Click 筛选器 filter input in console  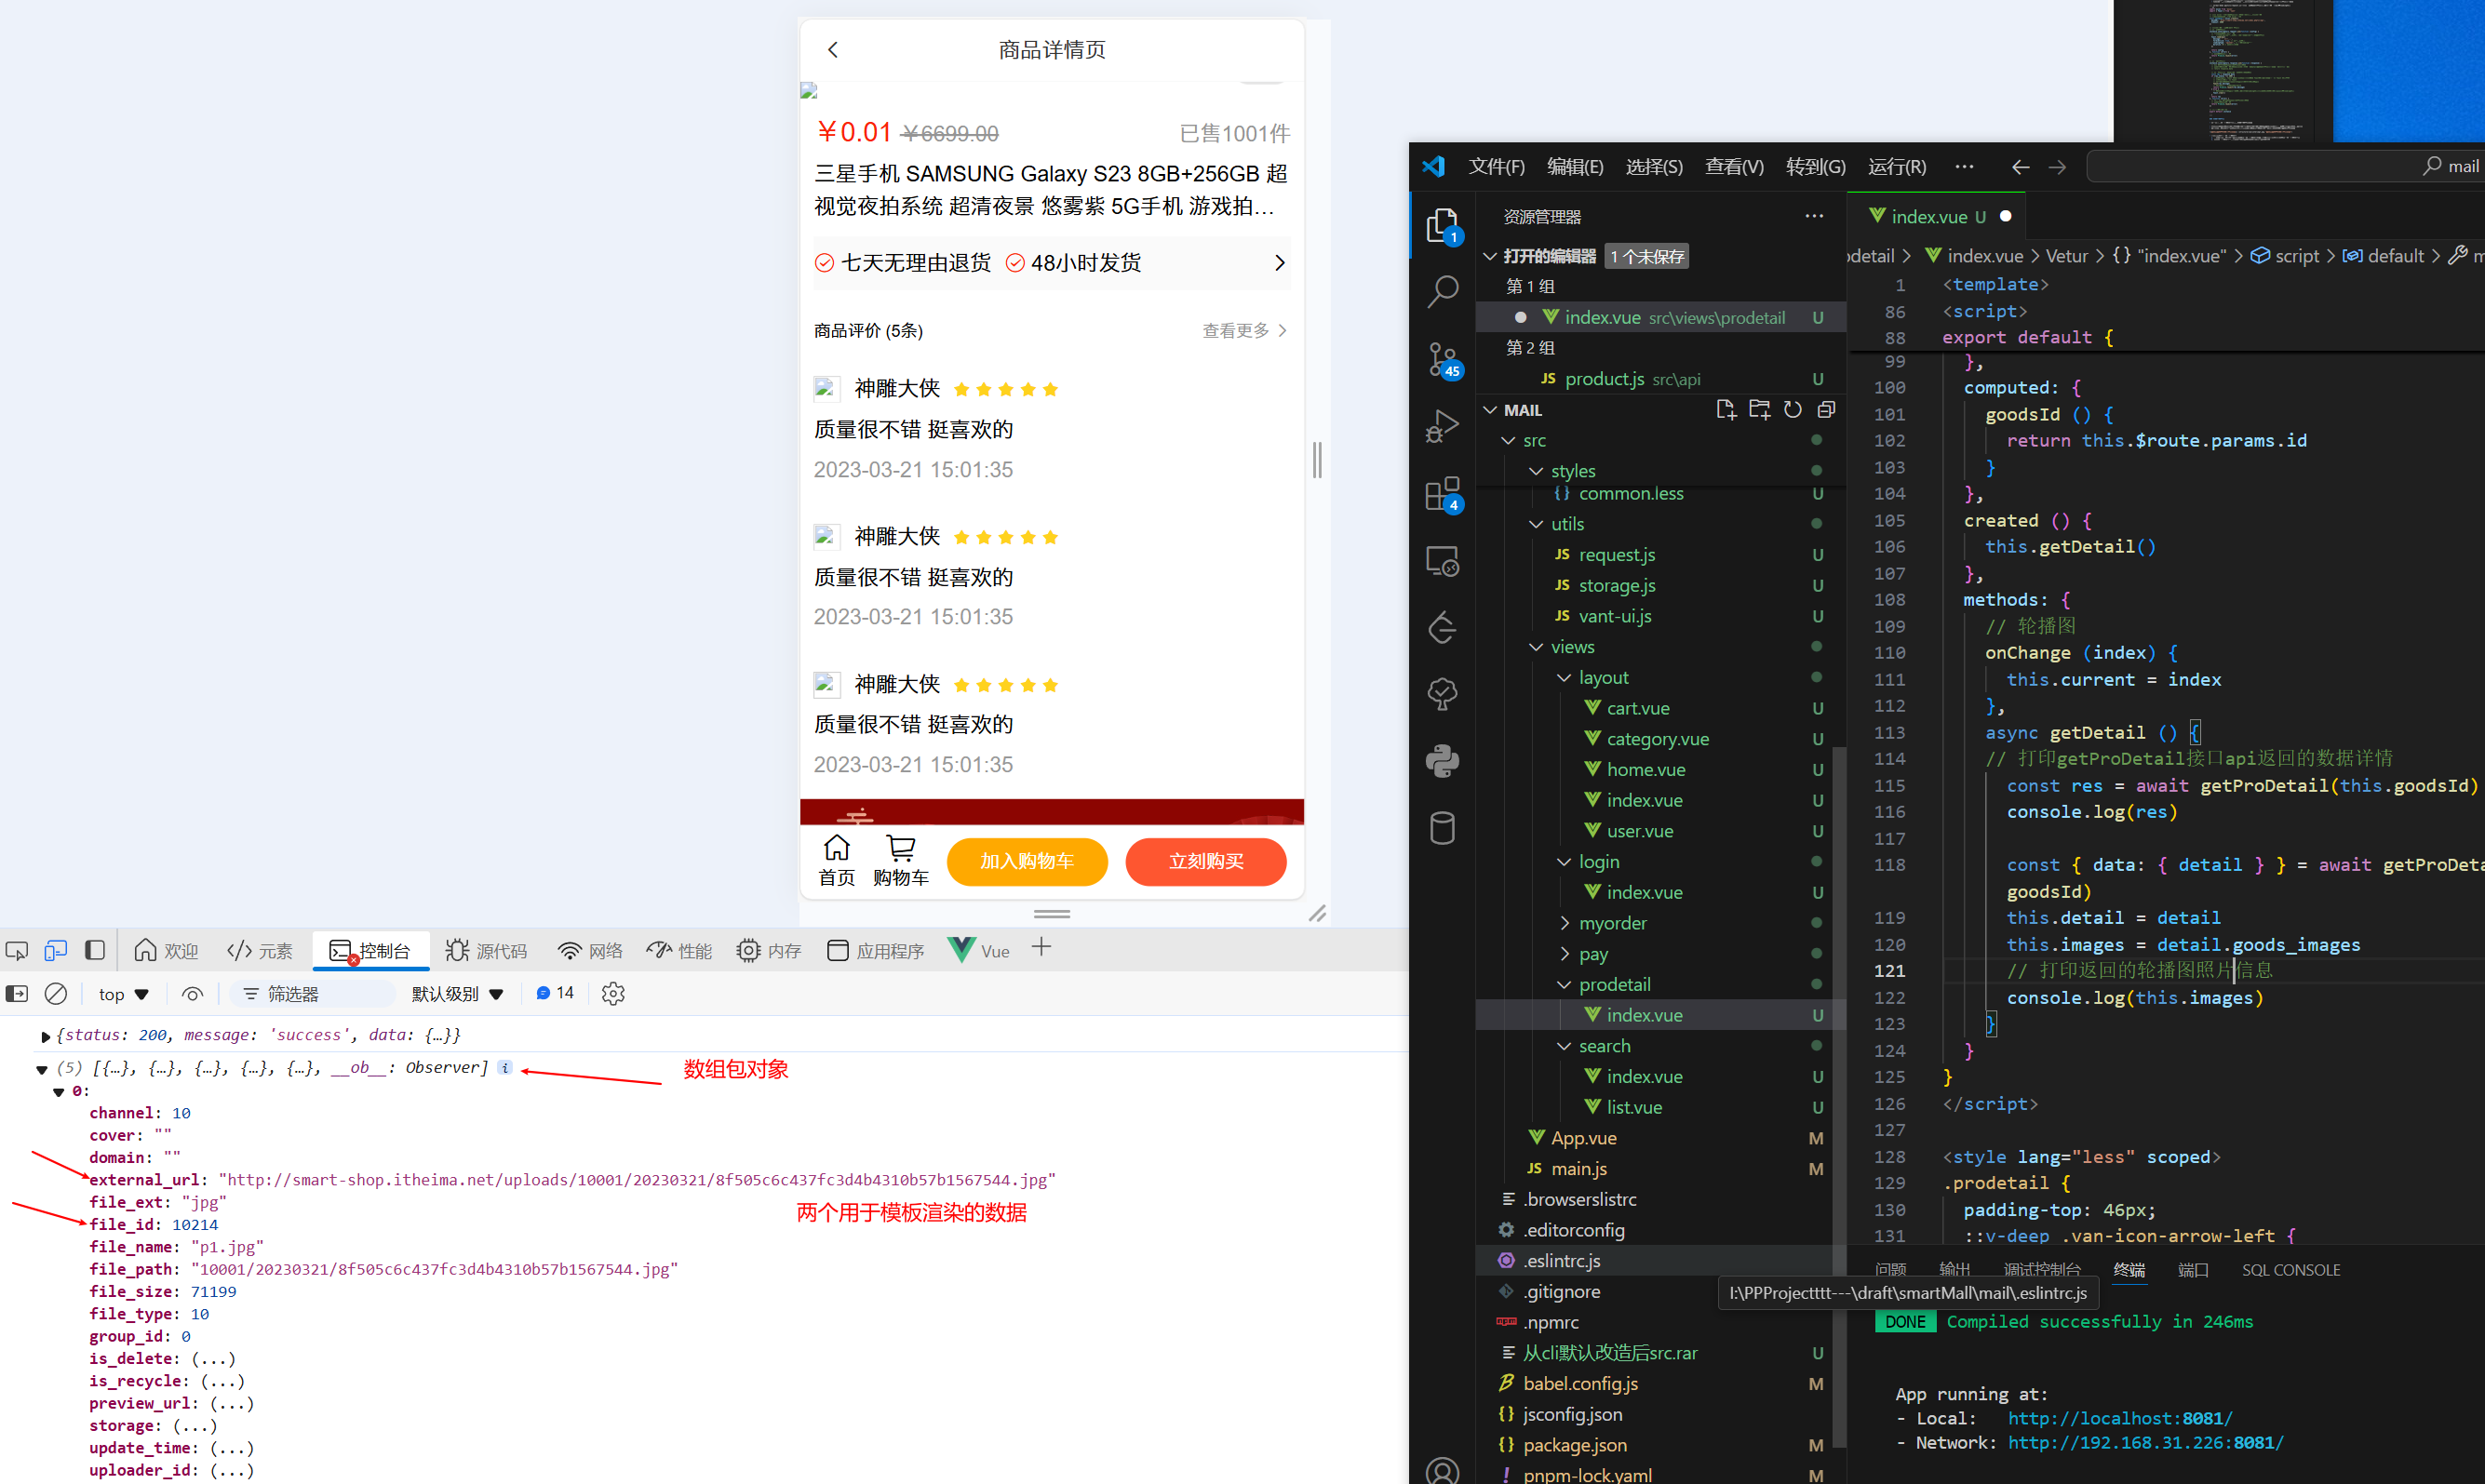(315, 994)
